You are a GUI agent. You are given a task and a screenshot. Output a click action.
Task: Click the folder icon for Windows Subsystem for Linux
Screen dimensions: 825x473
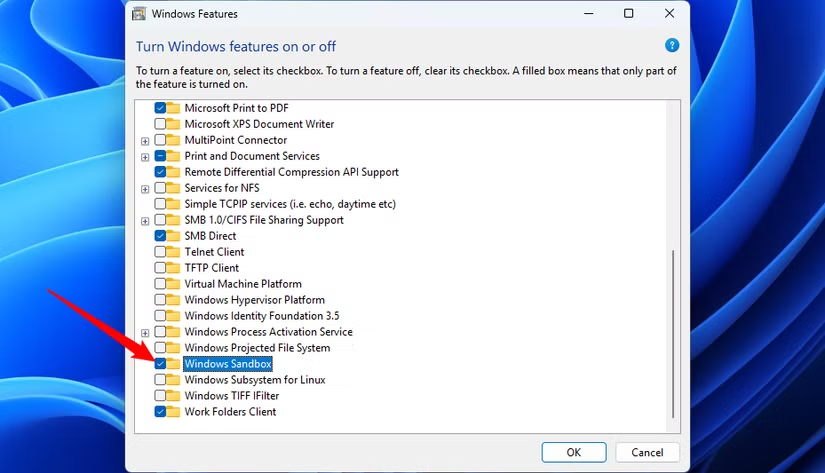pos(174,380)
